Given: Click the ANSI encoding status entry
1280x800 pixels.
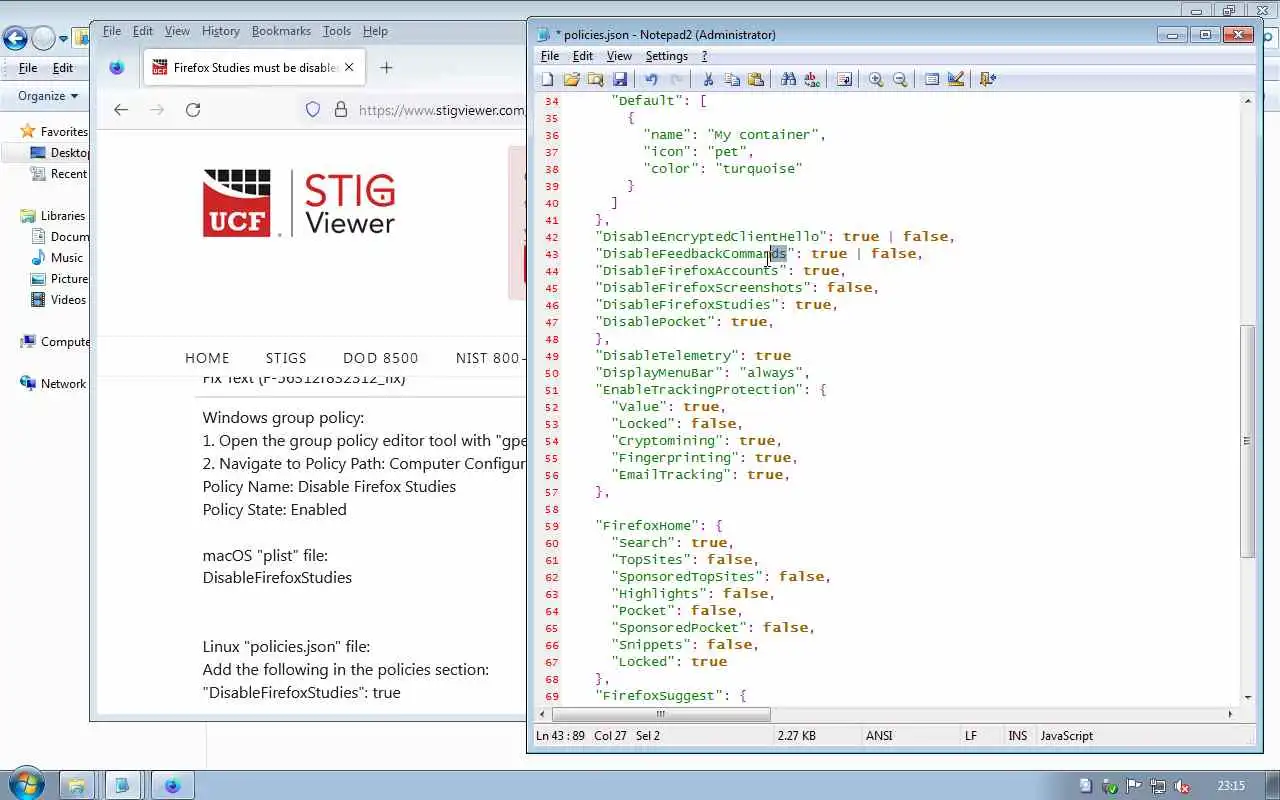Looking at the screenshot, I should click(879, 736).
